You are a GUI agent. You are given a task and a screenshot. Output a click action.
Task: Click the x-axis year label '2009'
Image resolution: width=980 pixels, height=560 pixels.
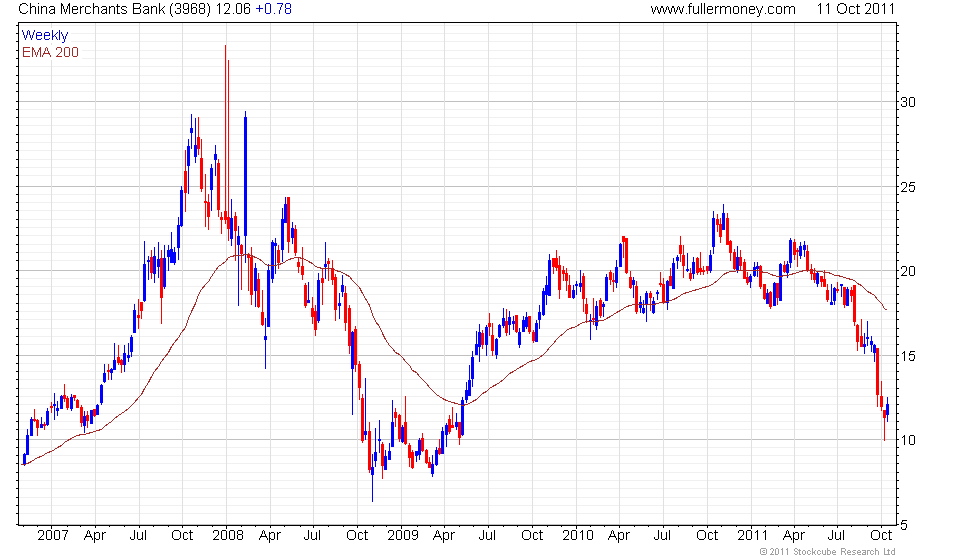pos(402,536)
